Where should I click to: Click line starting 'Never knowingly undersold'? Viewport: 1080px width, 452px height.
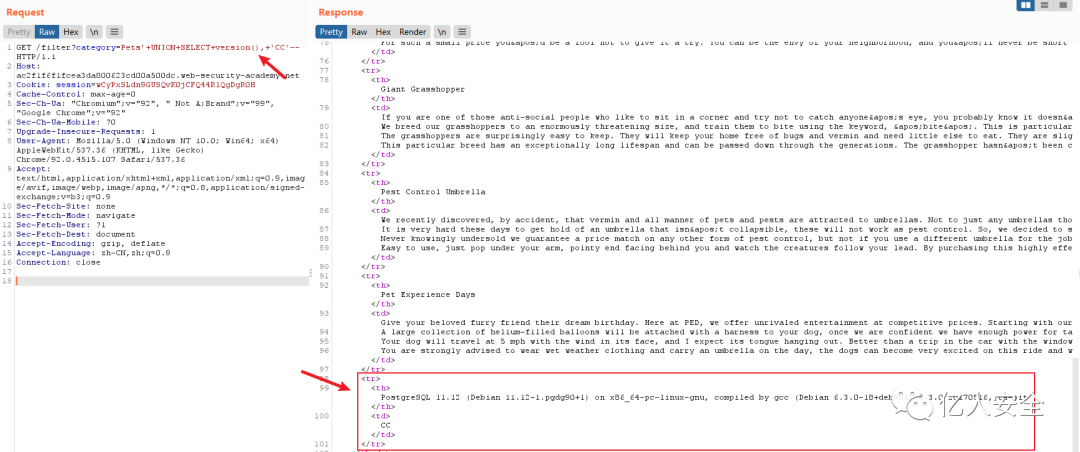click(727, 238)
